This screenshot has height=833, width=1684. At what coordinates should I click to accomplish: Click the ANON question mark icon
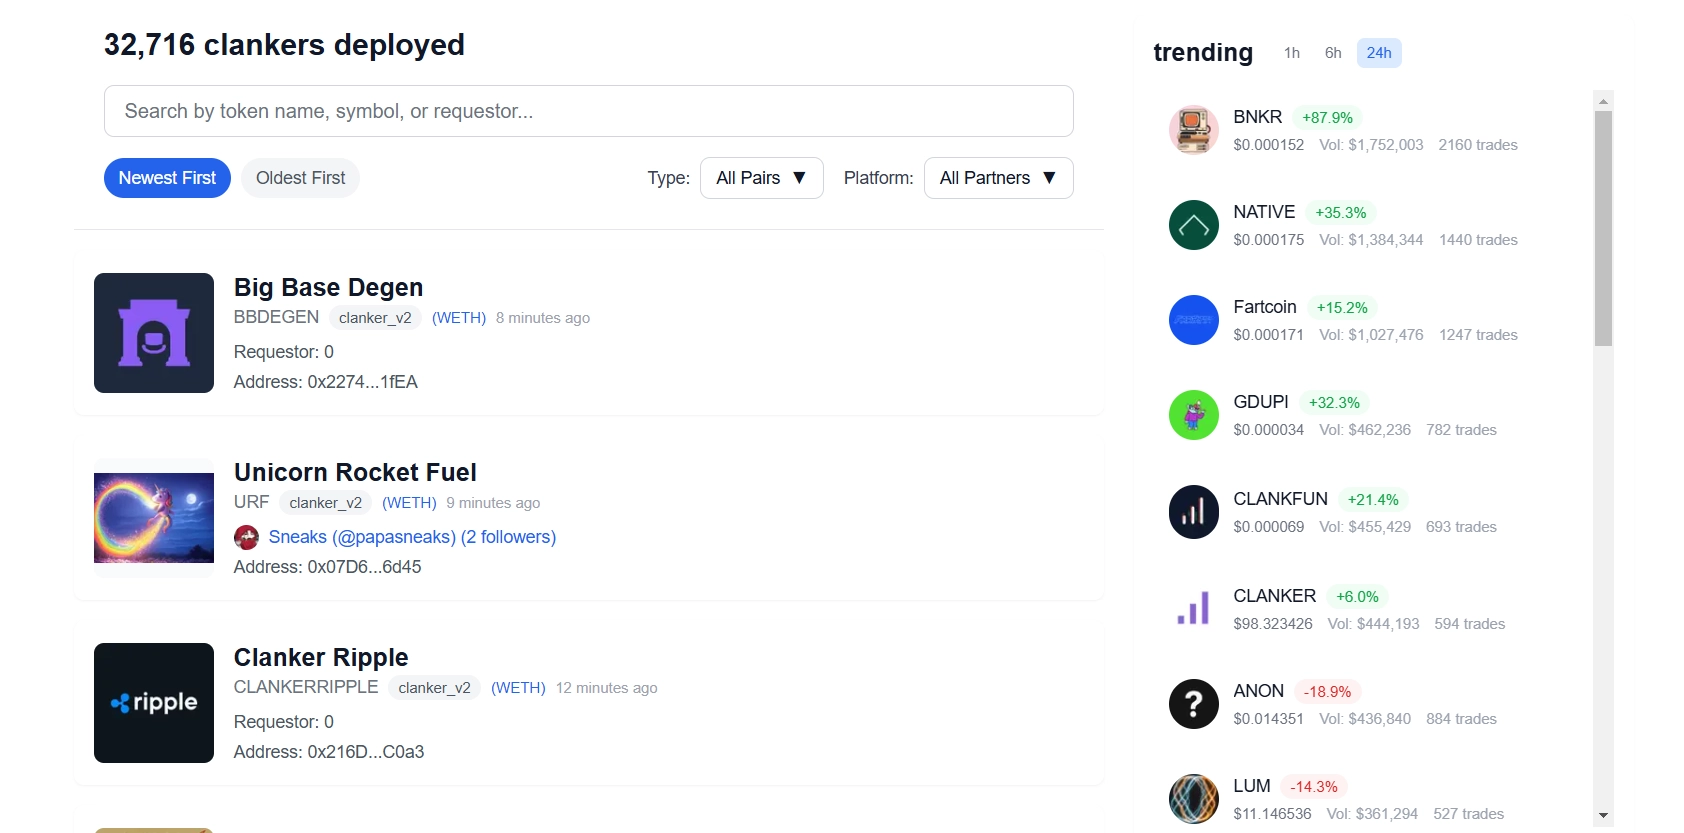pos(1194,704)
